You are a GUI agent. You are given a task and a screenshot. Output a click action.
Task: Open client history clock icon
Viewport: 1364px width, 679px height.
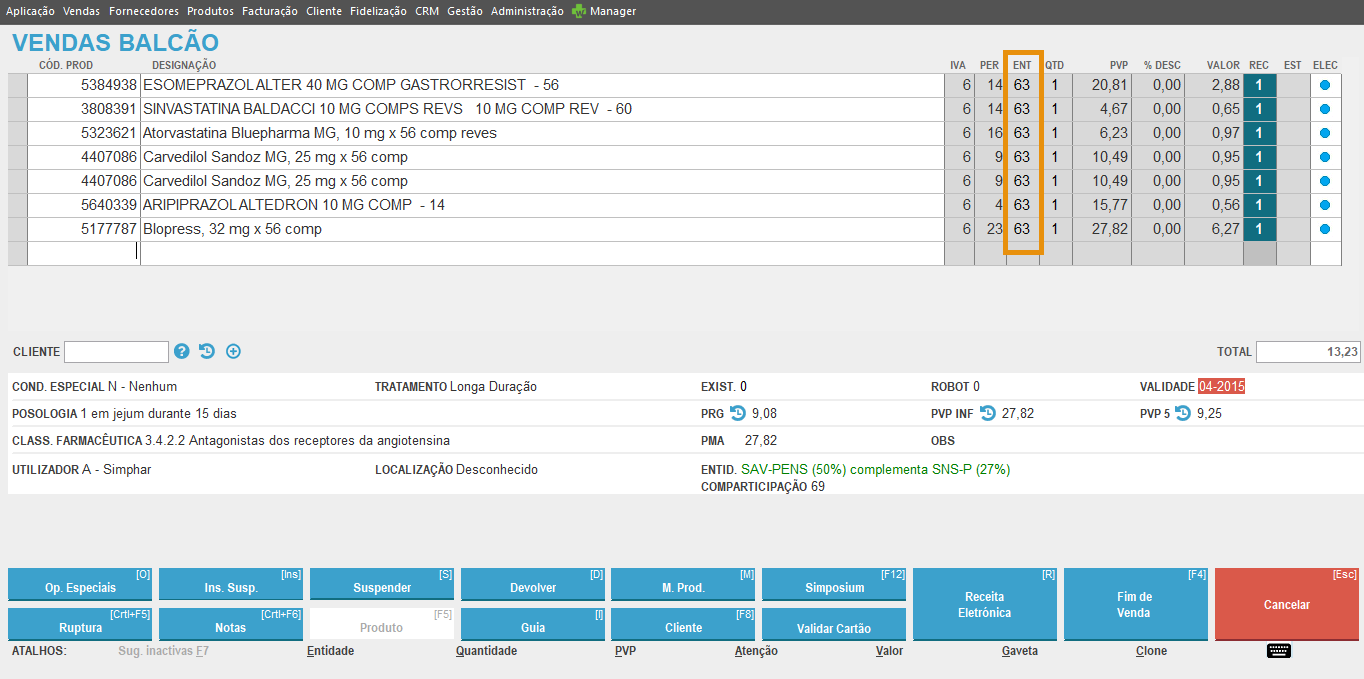pos(207,351)
